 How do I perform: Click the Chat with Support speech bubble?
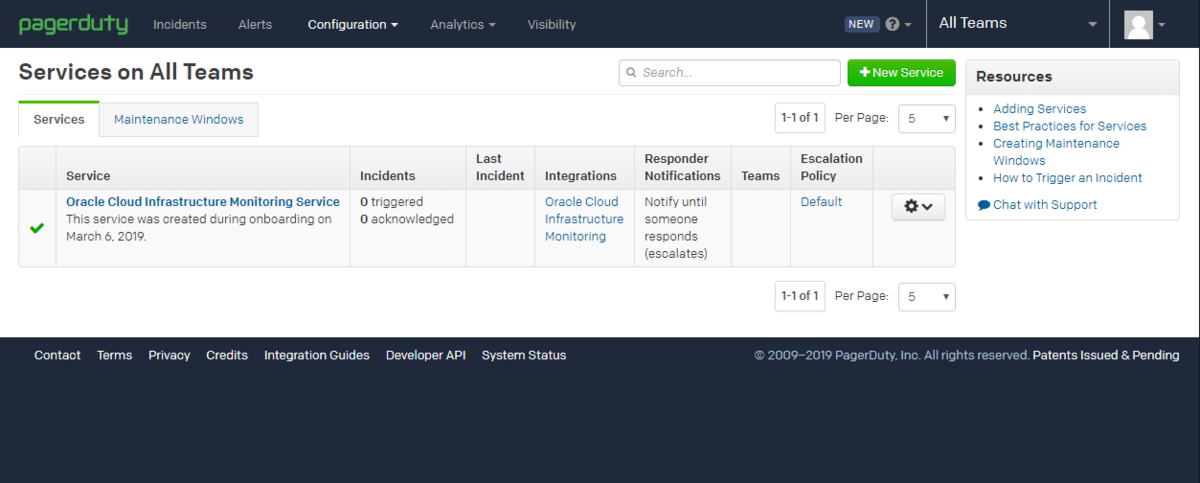click(984, 205)
